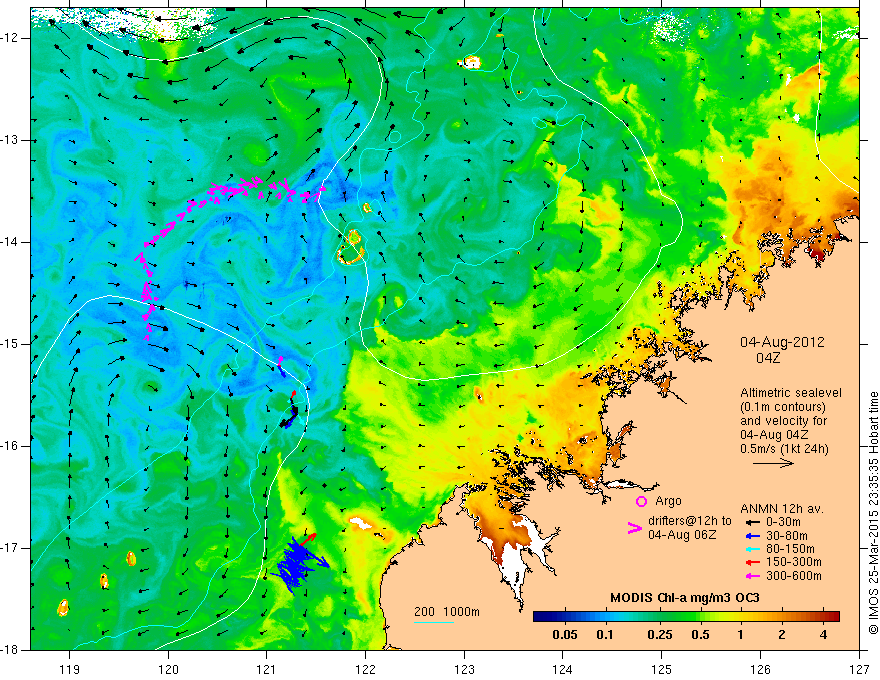This screenshot has width=880, height=680.
Task: Click the 'and velocity for' text line
Action: (x=783, y=421)
